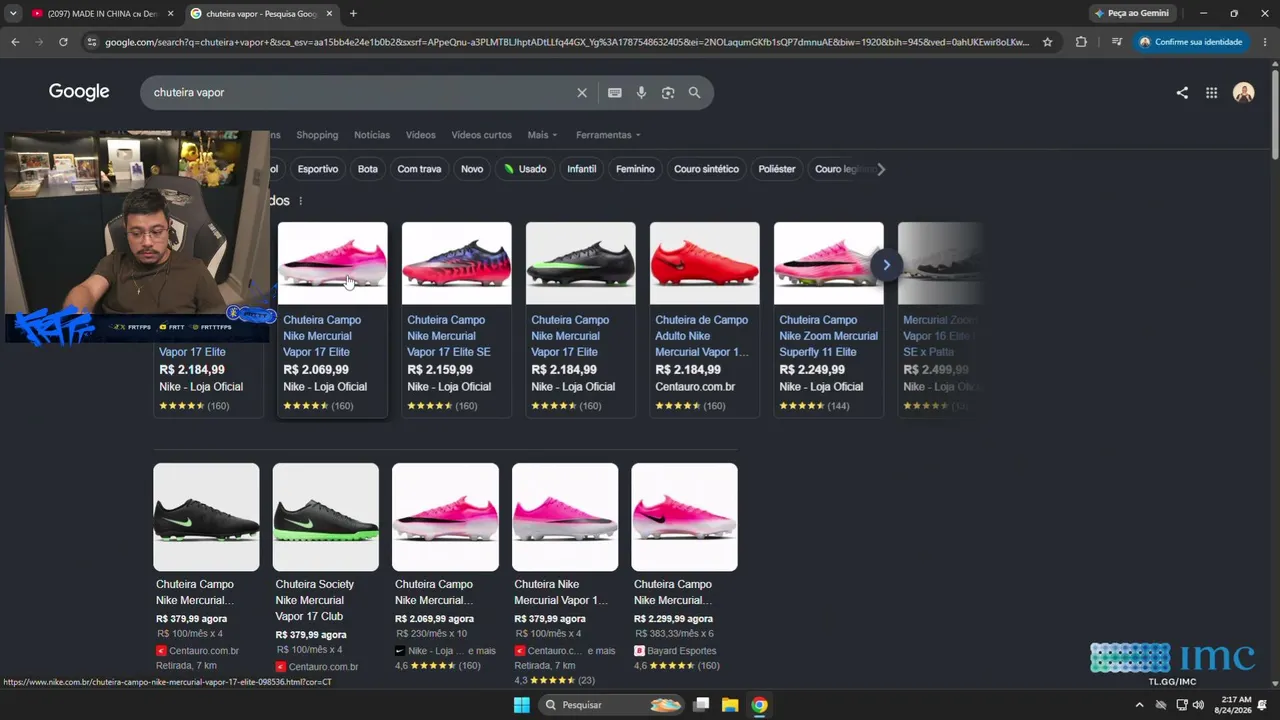This screenshot has width=1280, height=720.
Task: Click the taskbar Pesquisar search box
Action: pos(611,705)
